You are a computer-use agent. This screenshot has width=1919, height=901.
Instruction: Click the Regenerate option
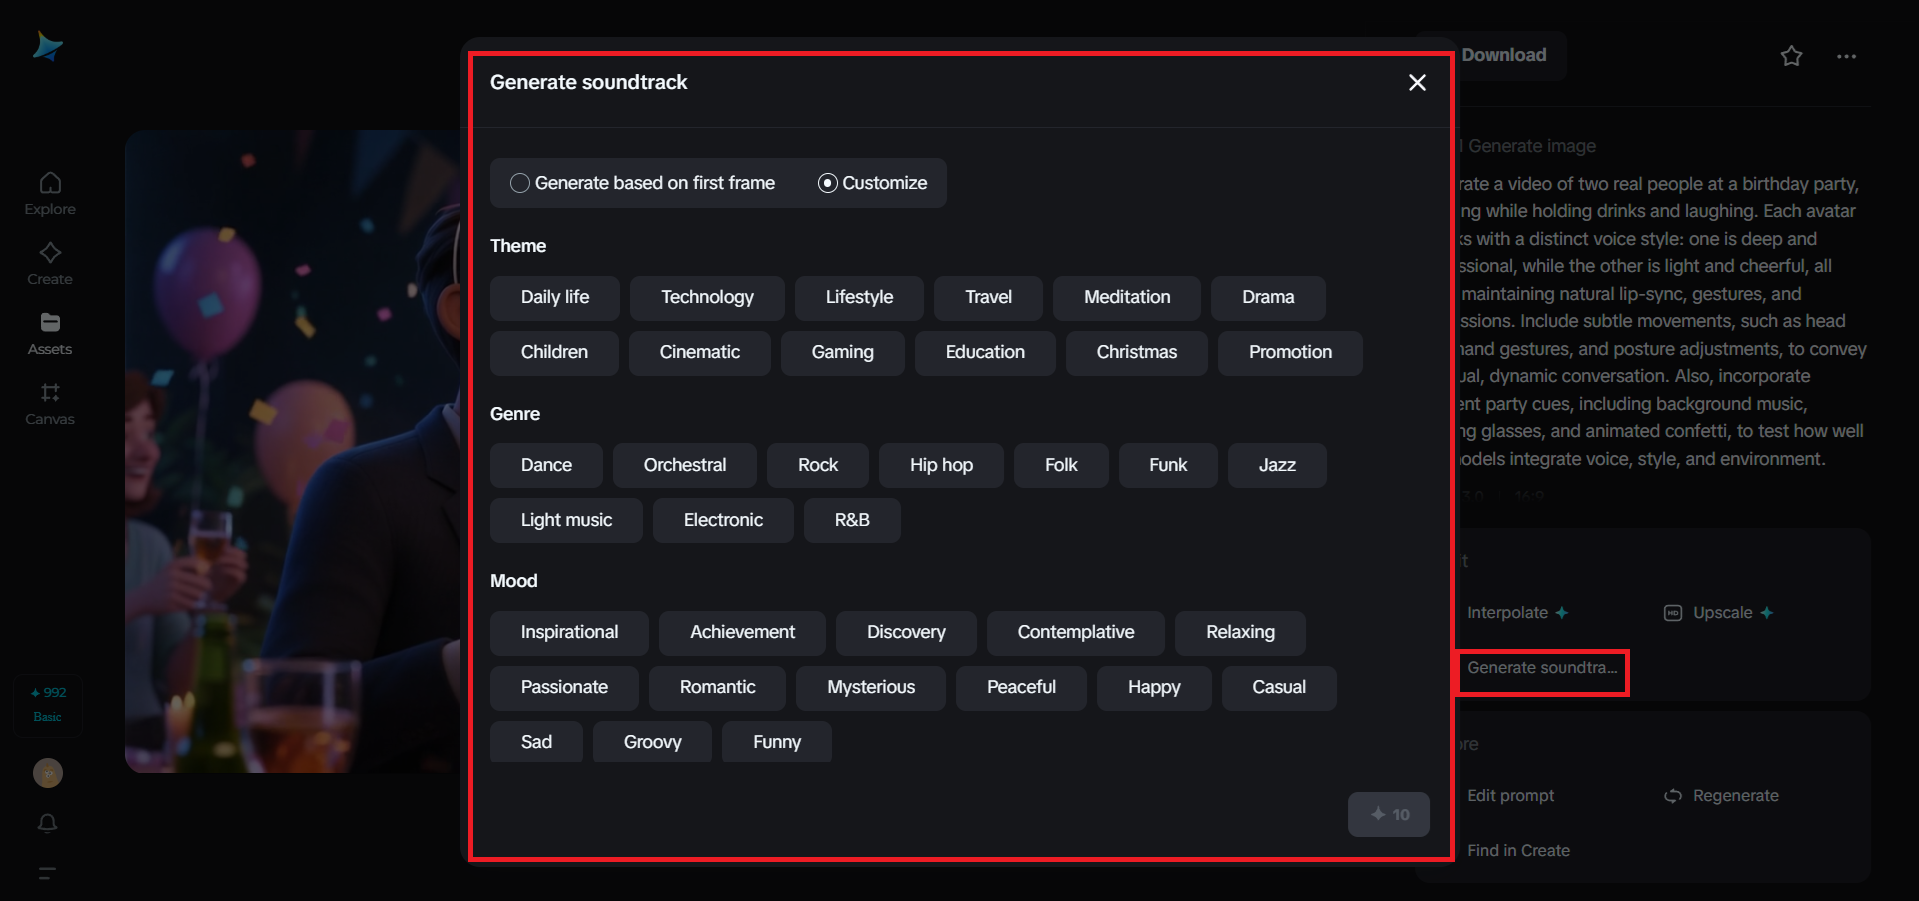point(1722,796)
